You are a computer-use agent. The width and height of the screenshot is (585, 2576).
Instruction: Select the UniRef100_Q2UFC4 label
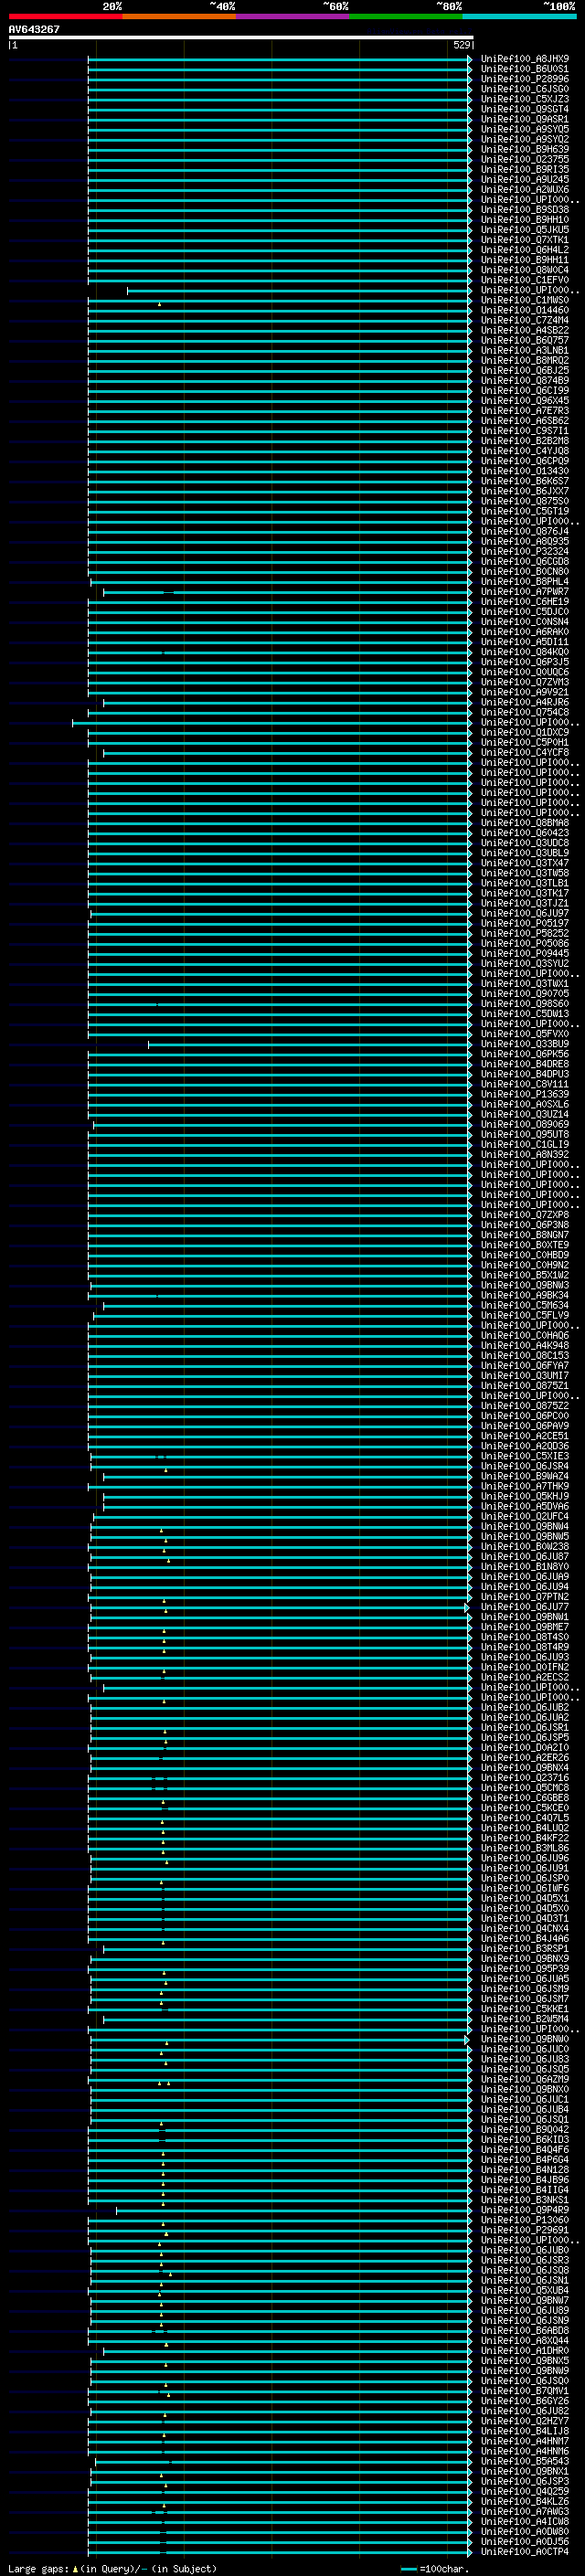pyautogui.click(x=524, y=1516)
